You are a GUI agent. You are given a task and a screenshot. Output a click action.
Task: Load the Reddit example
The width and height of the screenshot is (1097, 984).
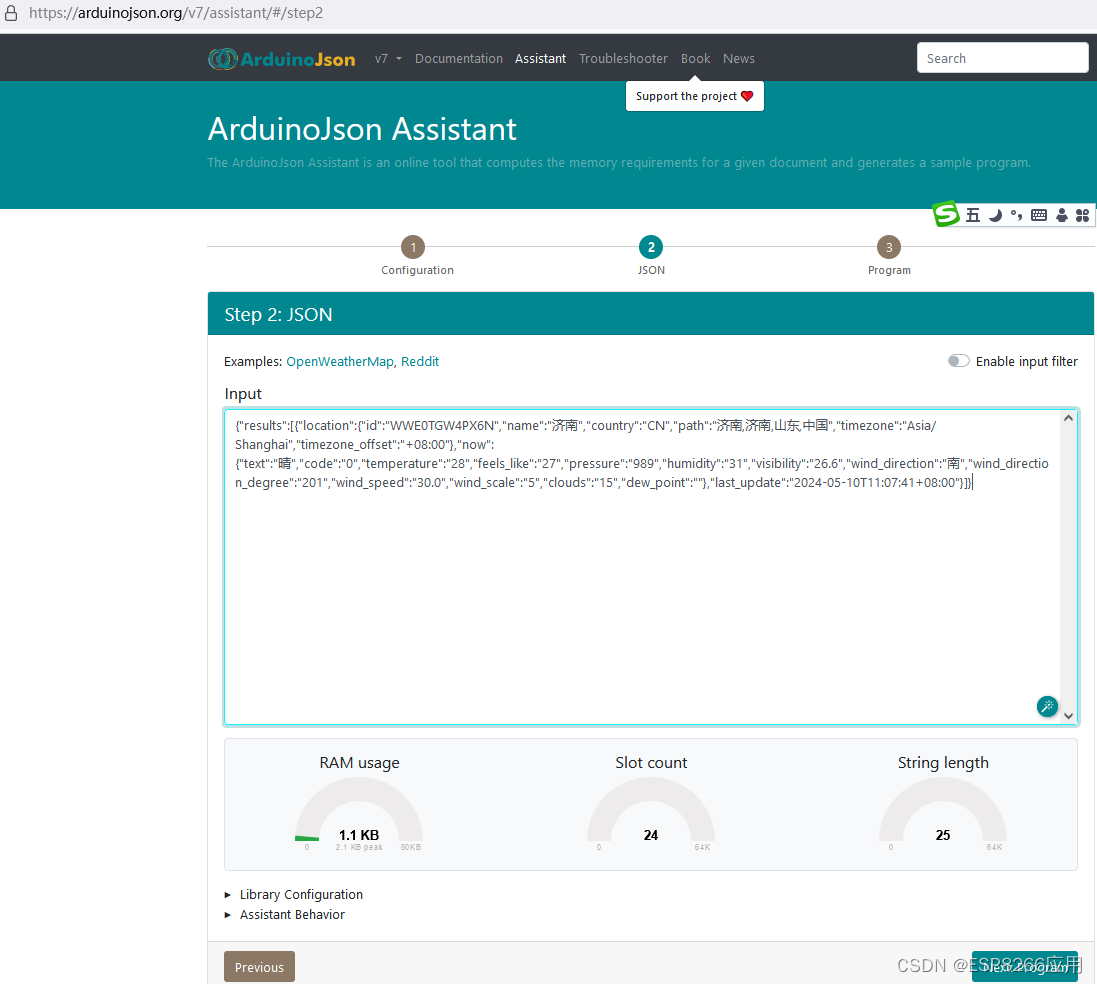[420, 361]
